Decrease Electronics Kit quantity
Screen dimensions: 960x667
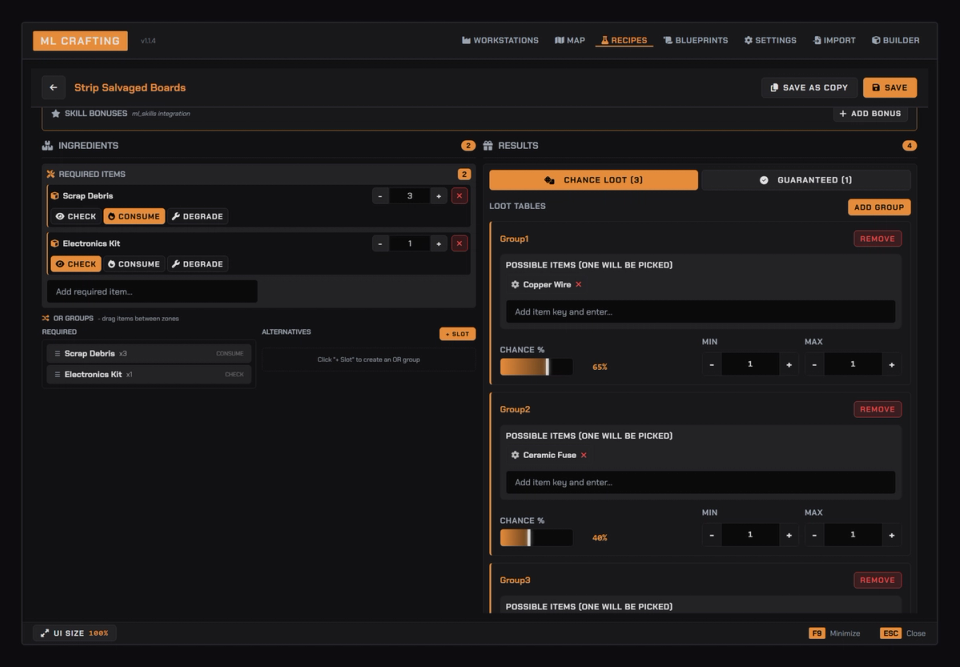click(x=380, y=244)
